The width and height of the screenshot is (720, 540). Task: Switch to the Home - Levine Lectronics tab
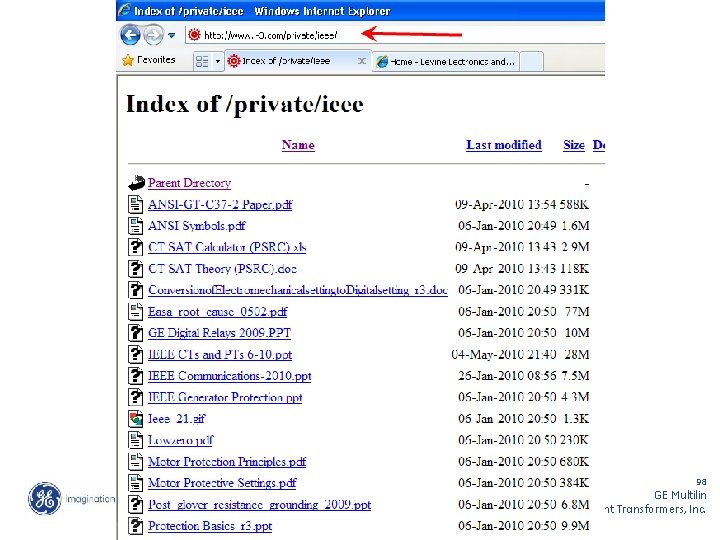point(445,61)
